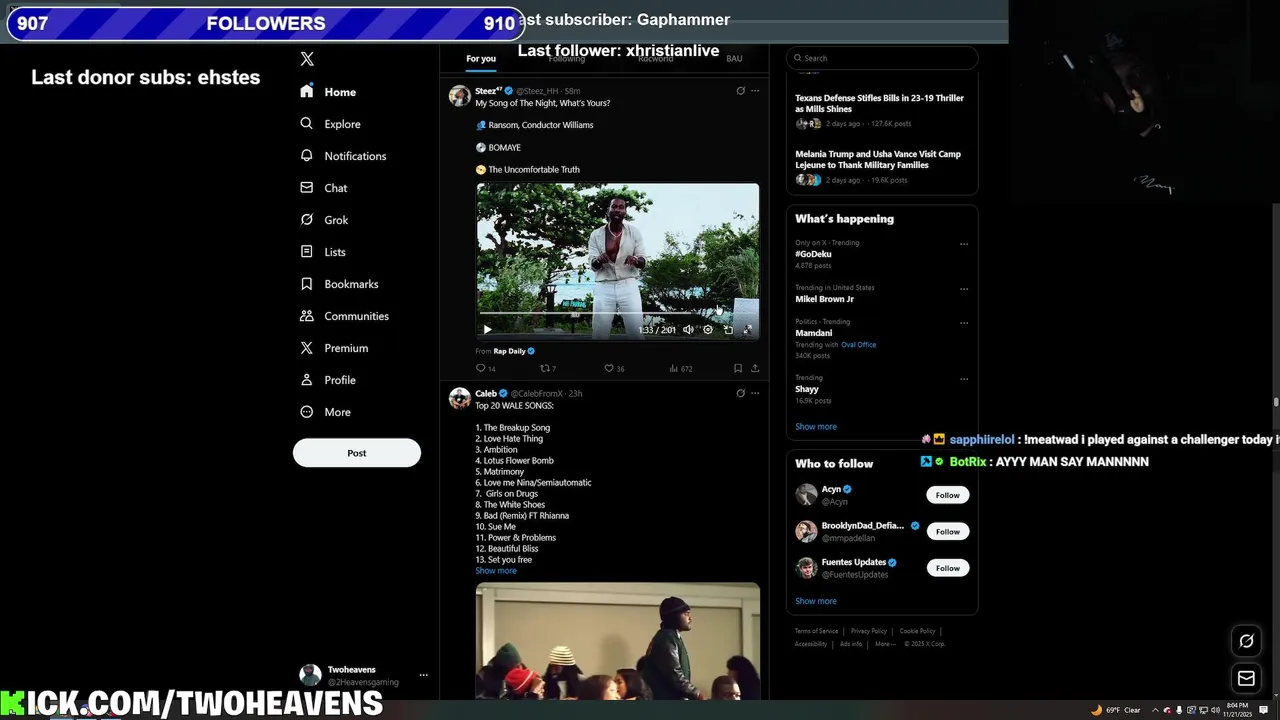Open the Mamdani trend
This screenshot has width=1280, height=720.
tap(813, 333)
